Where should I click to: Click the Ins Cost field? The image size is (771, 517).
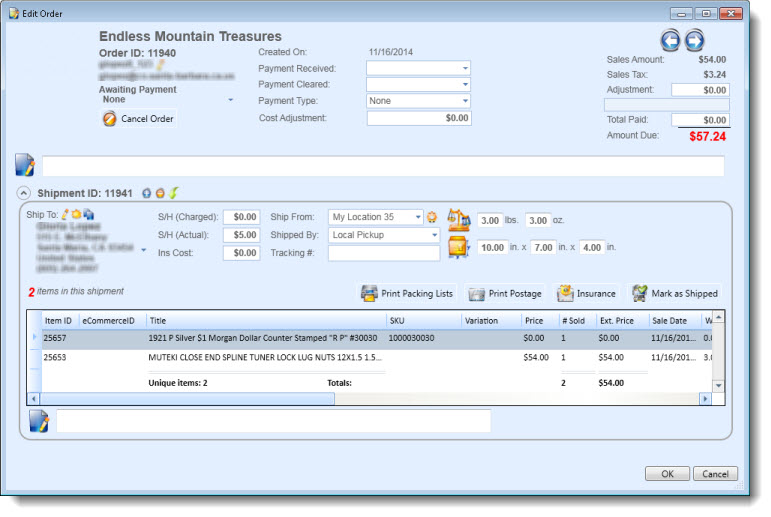241,253
